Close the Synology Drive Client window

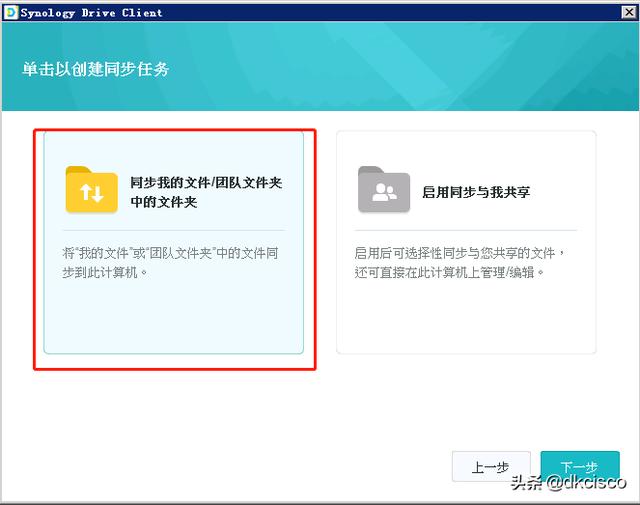pyautogui.click(x=629, y=13)
